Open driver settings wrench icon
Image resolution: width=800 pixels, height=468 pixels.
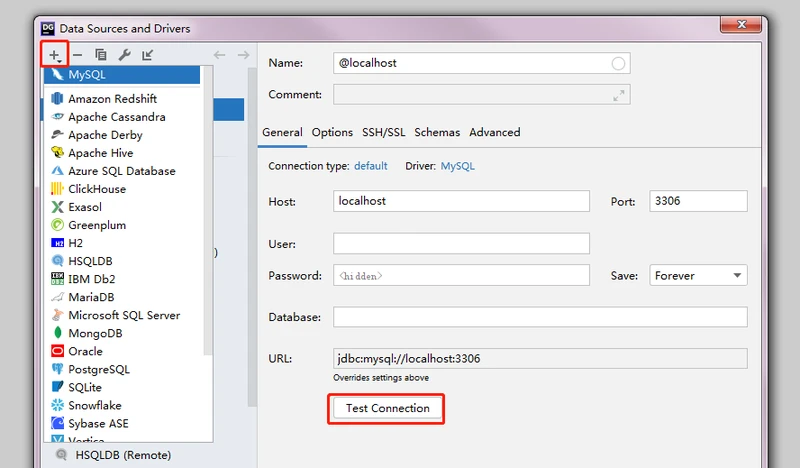(125, 55)
